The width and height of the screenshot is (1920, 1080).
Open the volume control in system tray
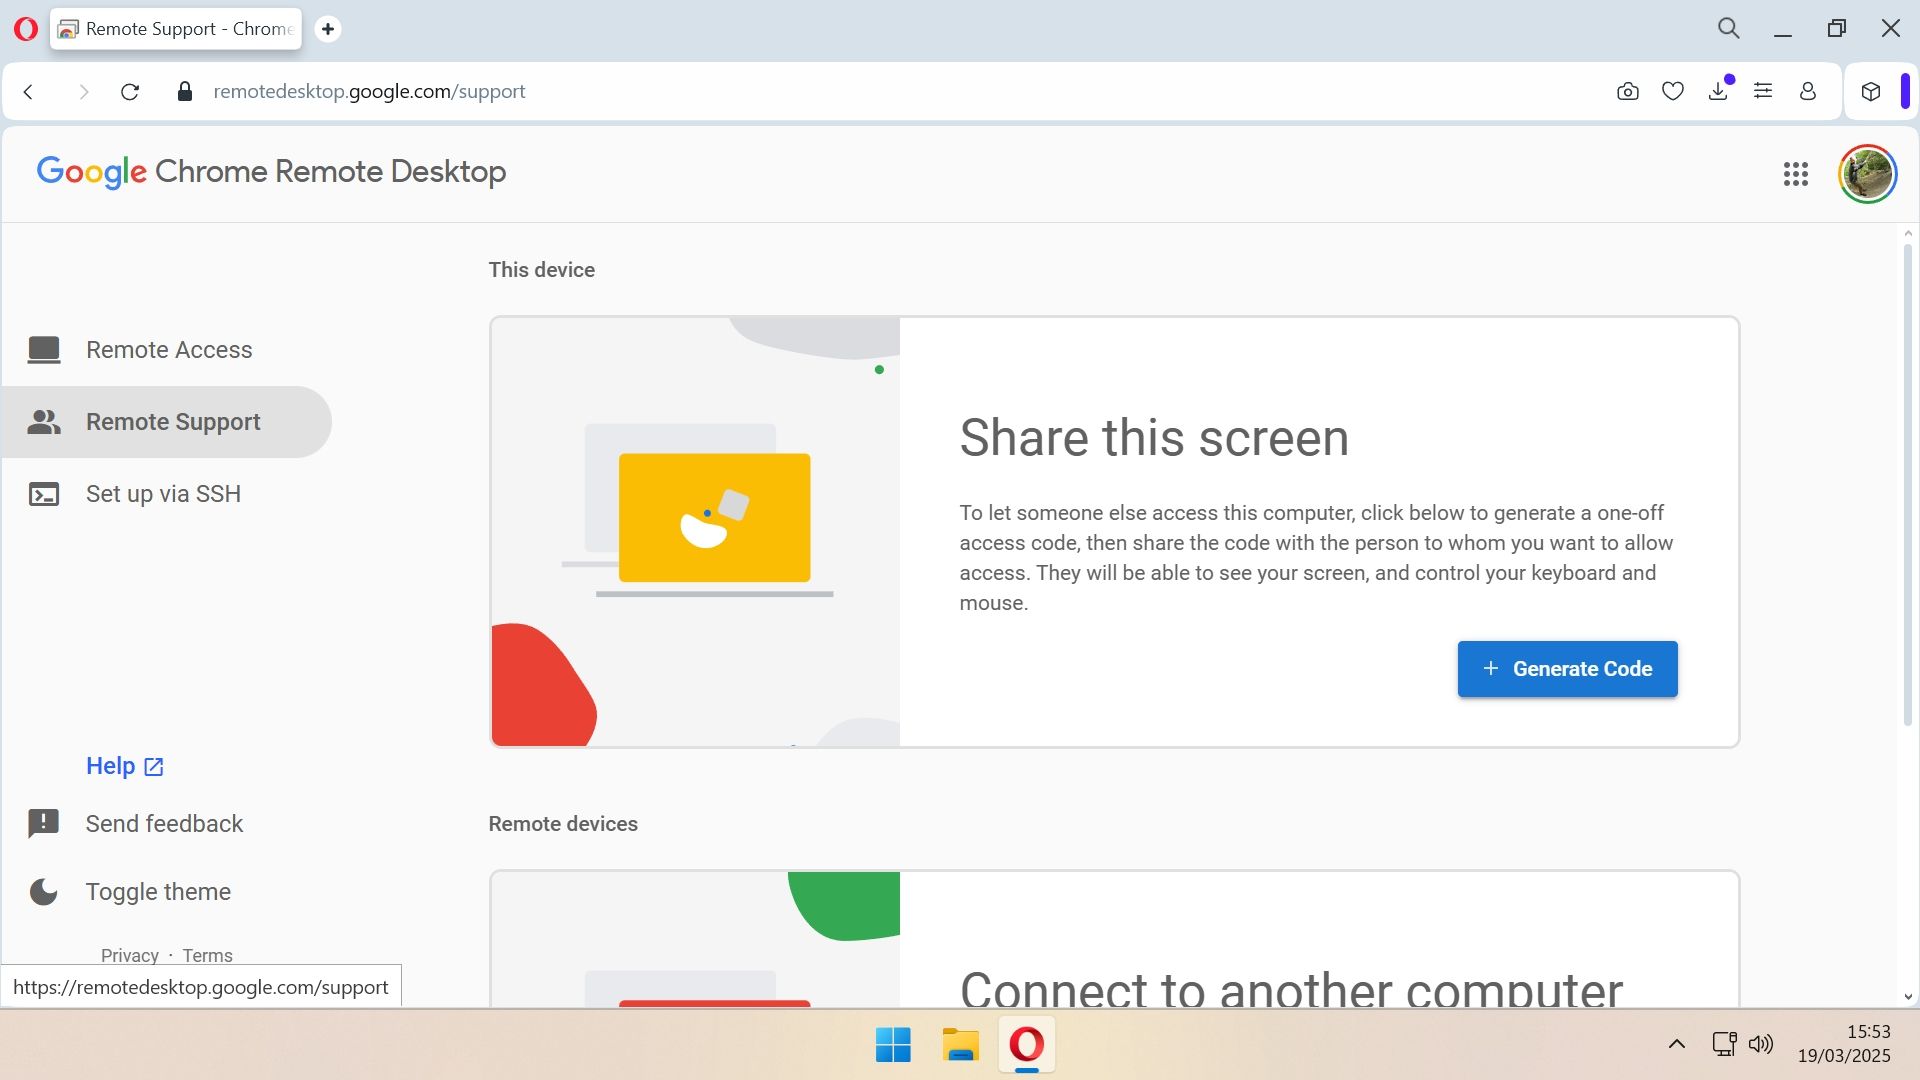tap(1761, 1044)
